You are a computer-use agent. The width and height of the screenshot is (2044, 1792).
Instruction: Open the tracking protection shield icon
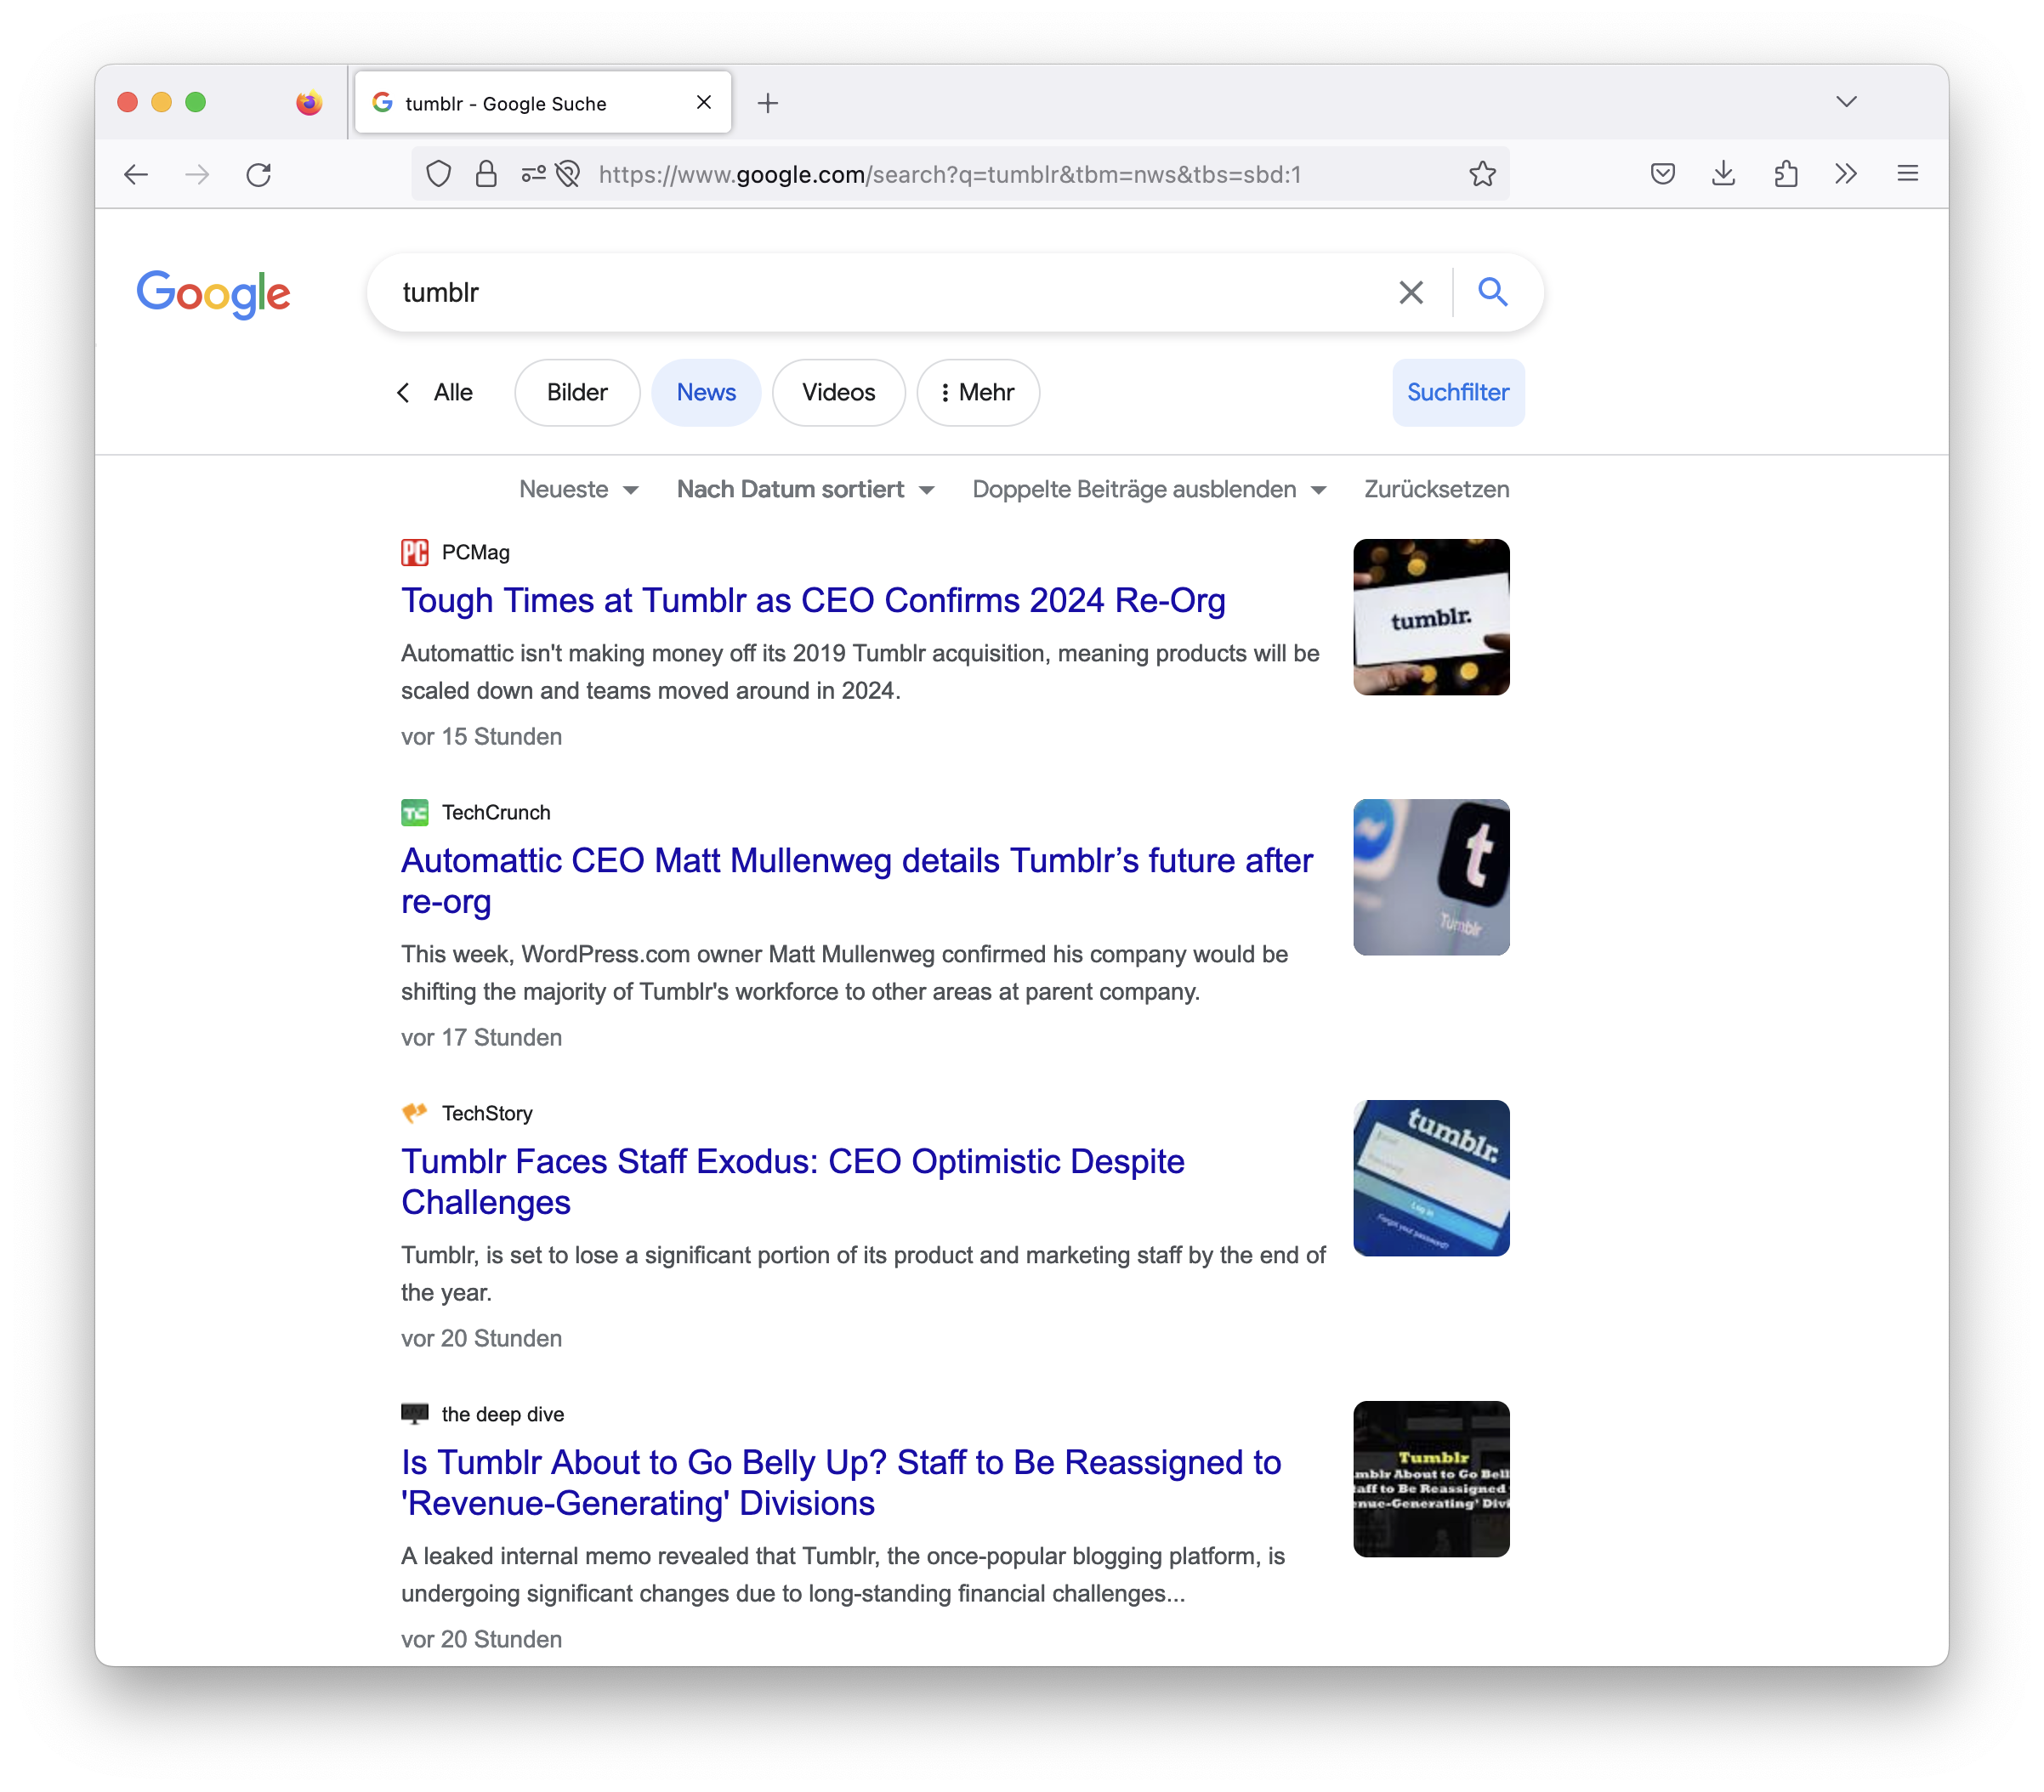tap(438, 174)
